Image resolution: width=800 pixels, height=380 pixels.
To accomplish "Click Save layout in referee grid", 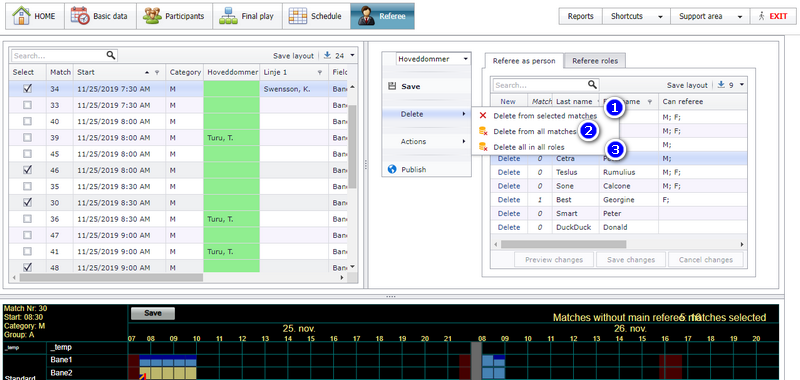I will coord(687,85).
